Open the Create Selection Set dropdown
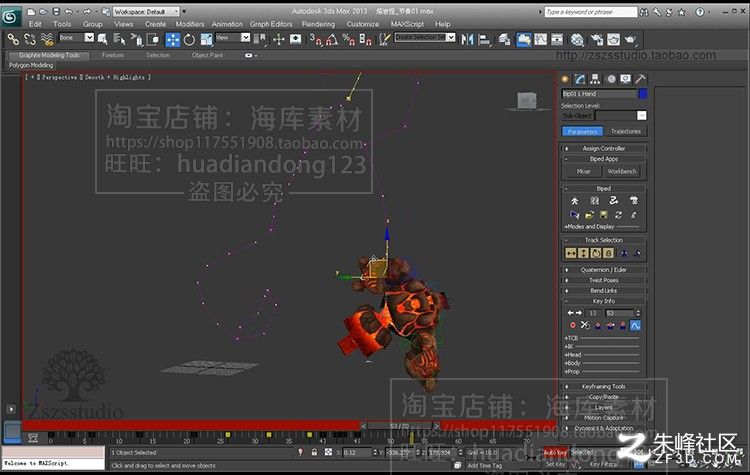This screenshot has width=750, height=475. [x=424, y=37]
